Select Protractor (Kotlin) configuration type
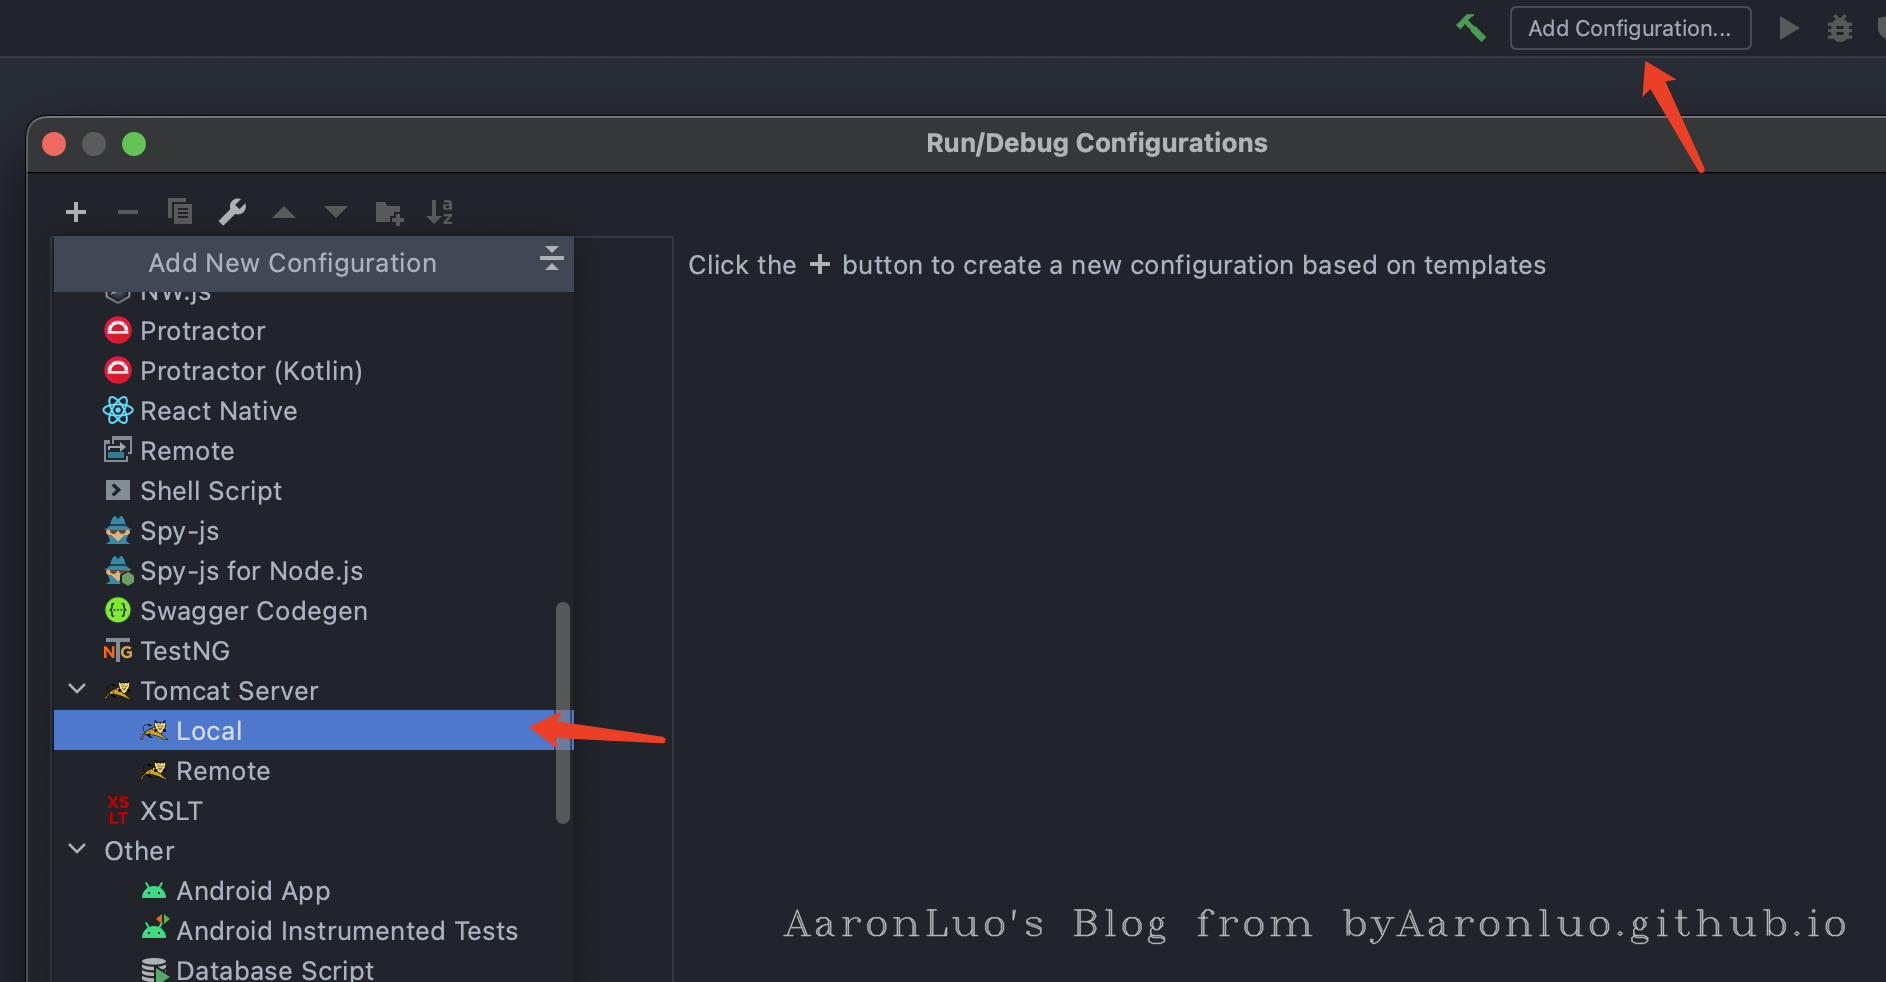 click(x=314, y=371)
